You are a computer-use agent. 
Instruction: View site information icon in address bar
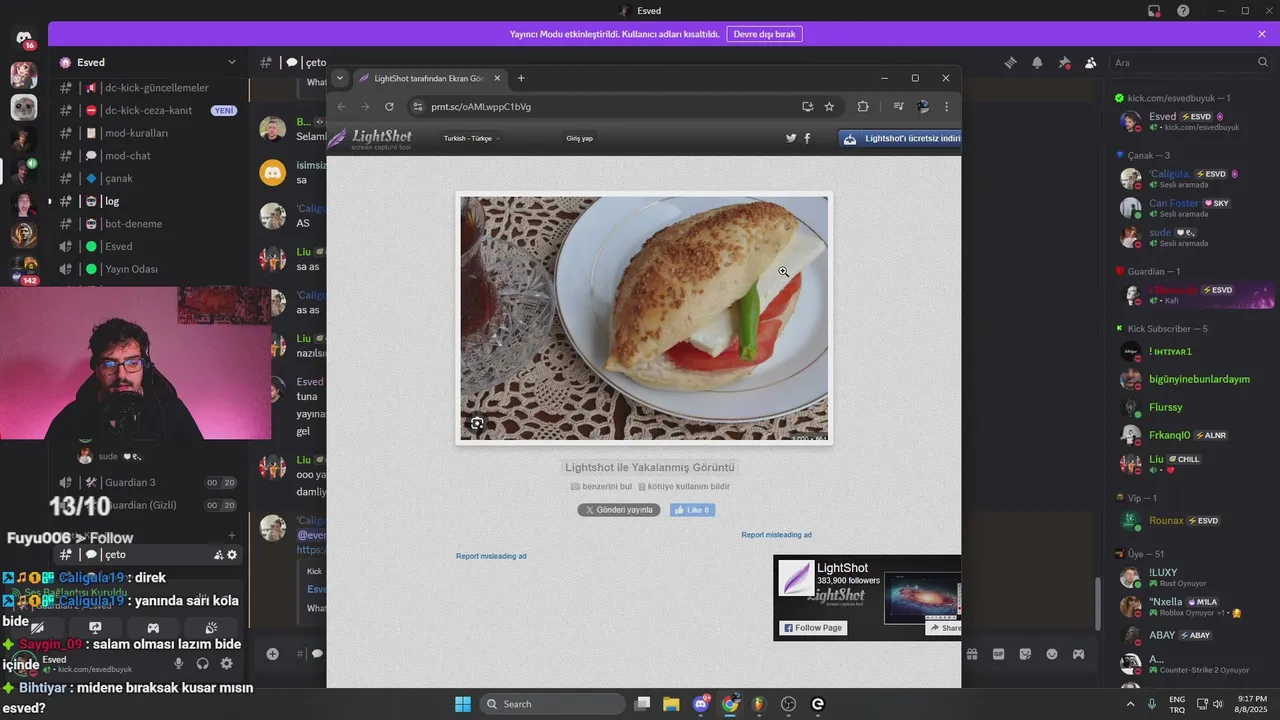(418, 106)
